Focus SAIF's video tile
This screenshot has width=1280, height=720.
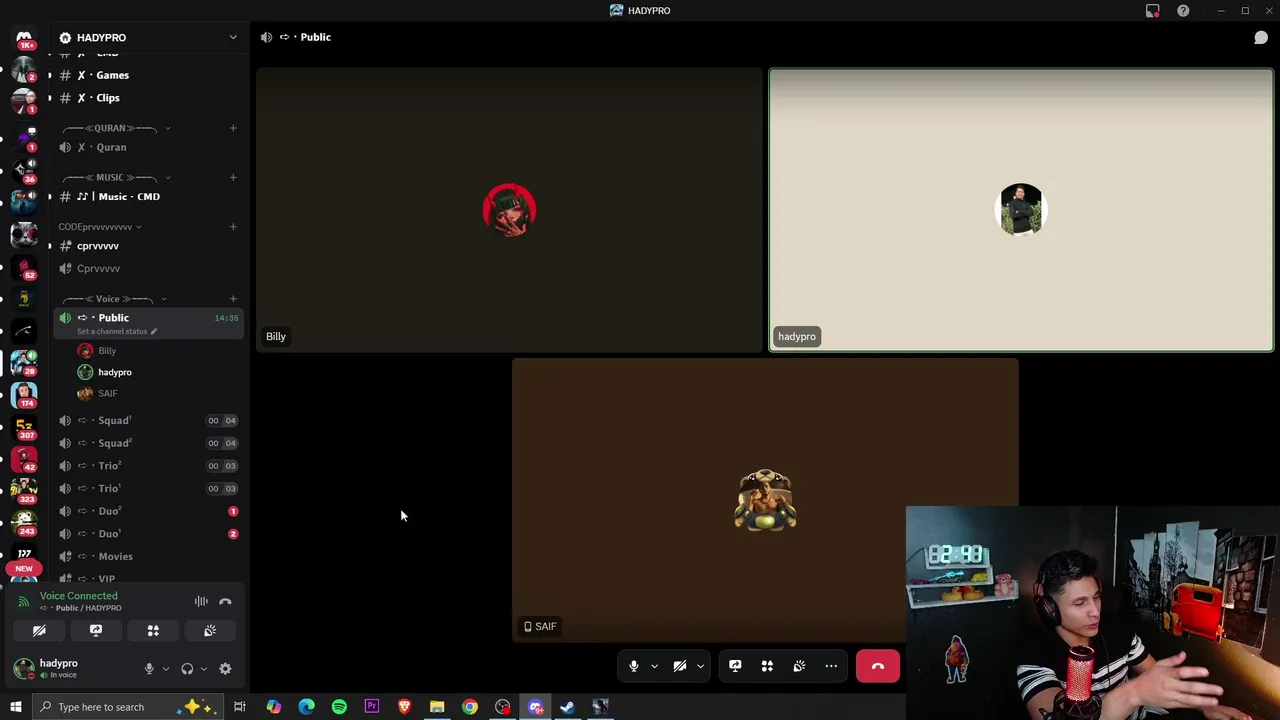[x=765, y=500]
